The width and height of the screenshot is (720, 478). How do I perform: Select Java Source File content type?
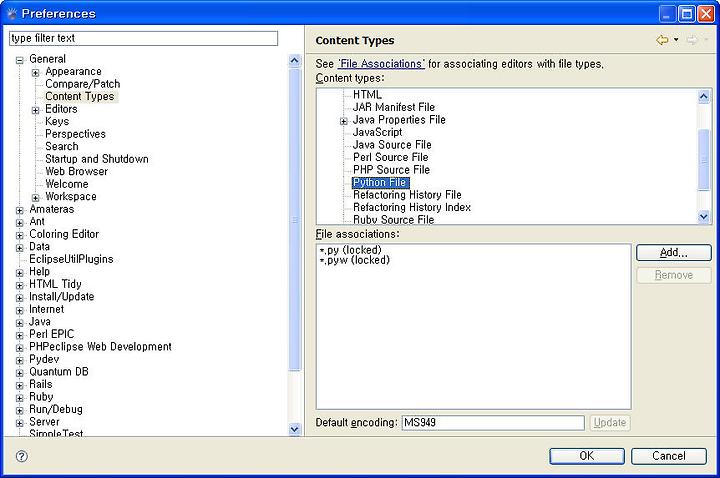point(392,145)
